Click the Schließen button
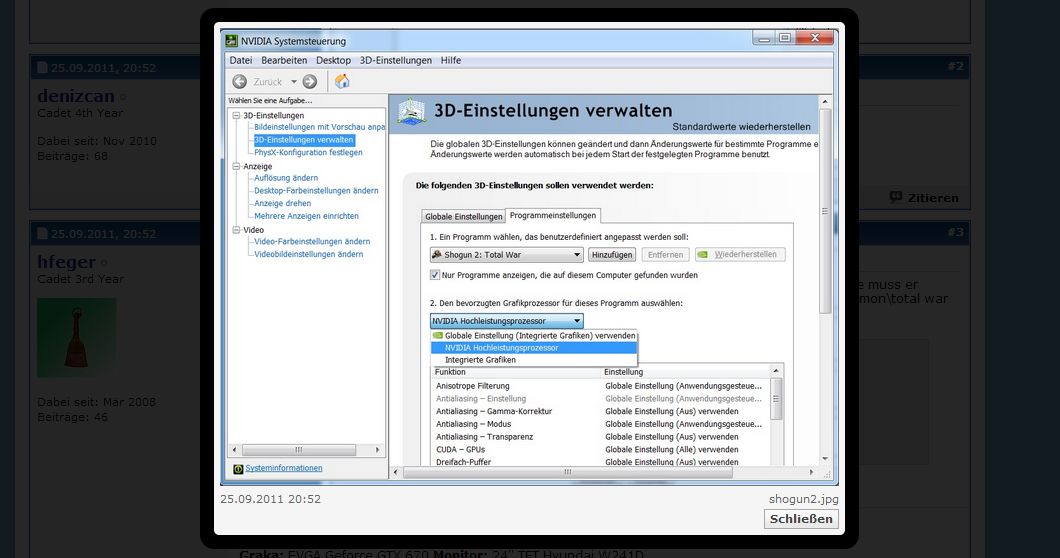This screenshot has height=558, width=1060. 801,519
